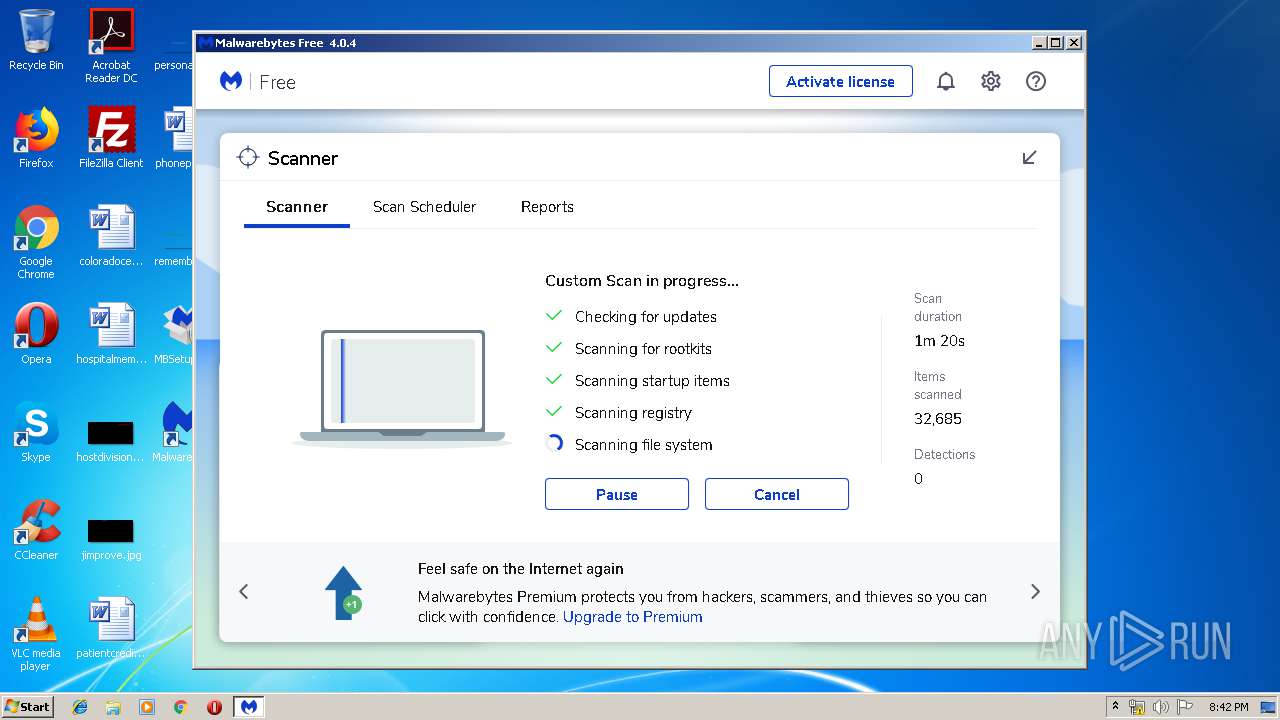Click the blue upgrade arrow icon
The image size is (1280, 720).
(x=343, y=593)
